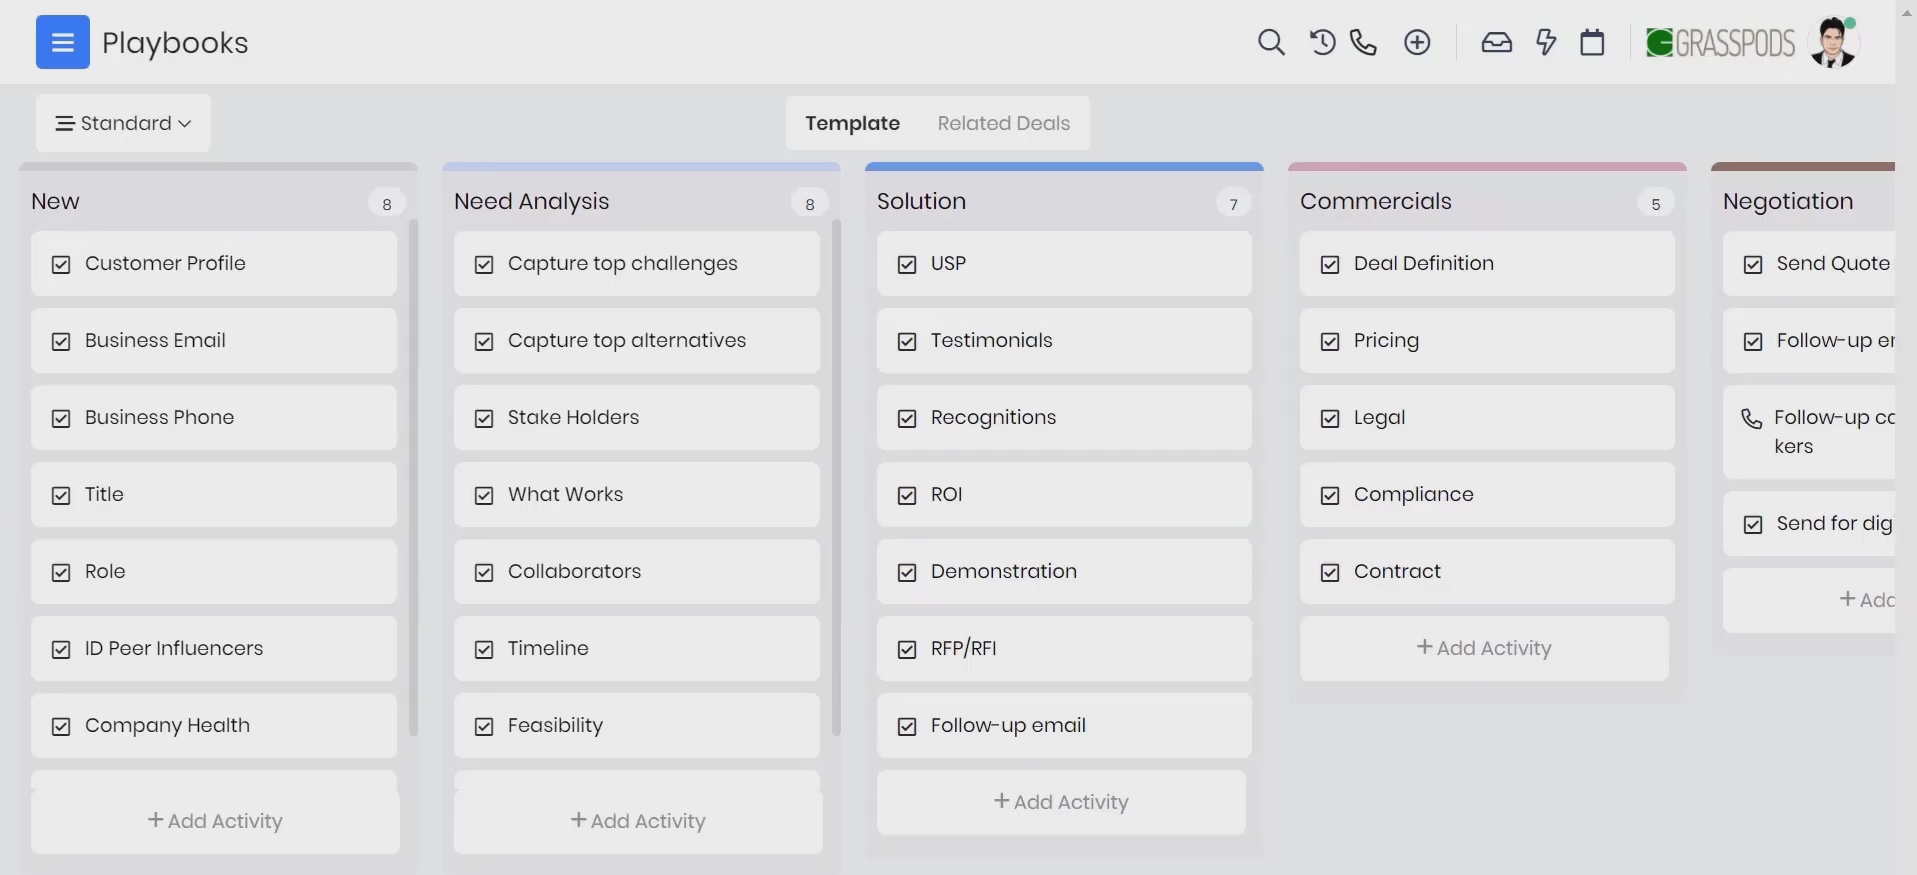Click the plus circle add icon

[1417, 42]
